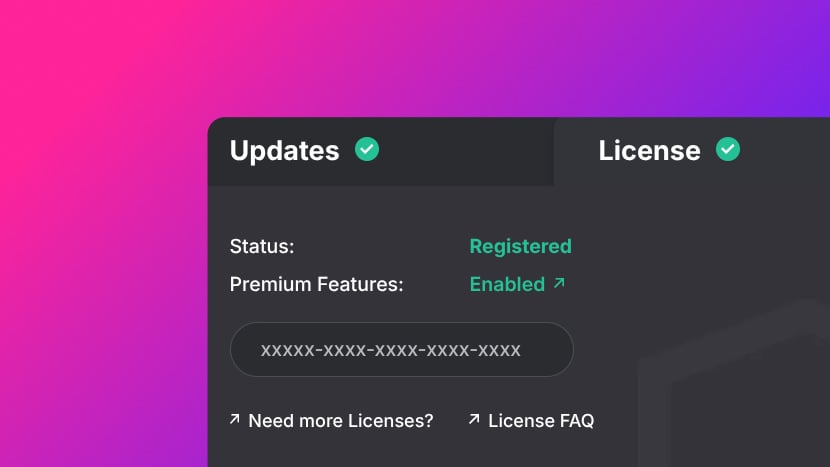Screen dimensions: 830x467
Task: Click the green checkmark beside Updates
Action: [x=367, y=150]
